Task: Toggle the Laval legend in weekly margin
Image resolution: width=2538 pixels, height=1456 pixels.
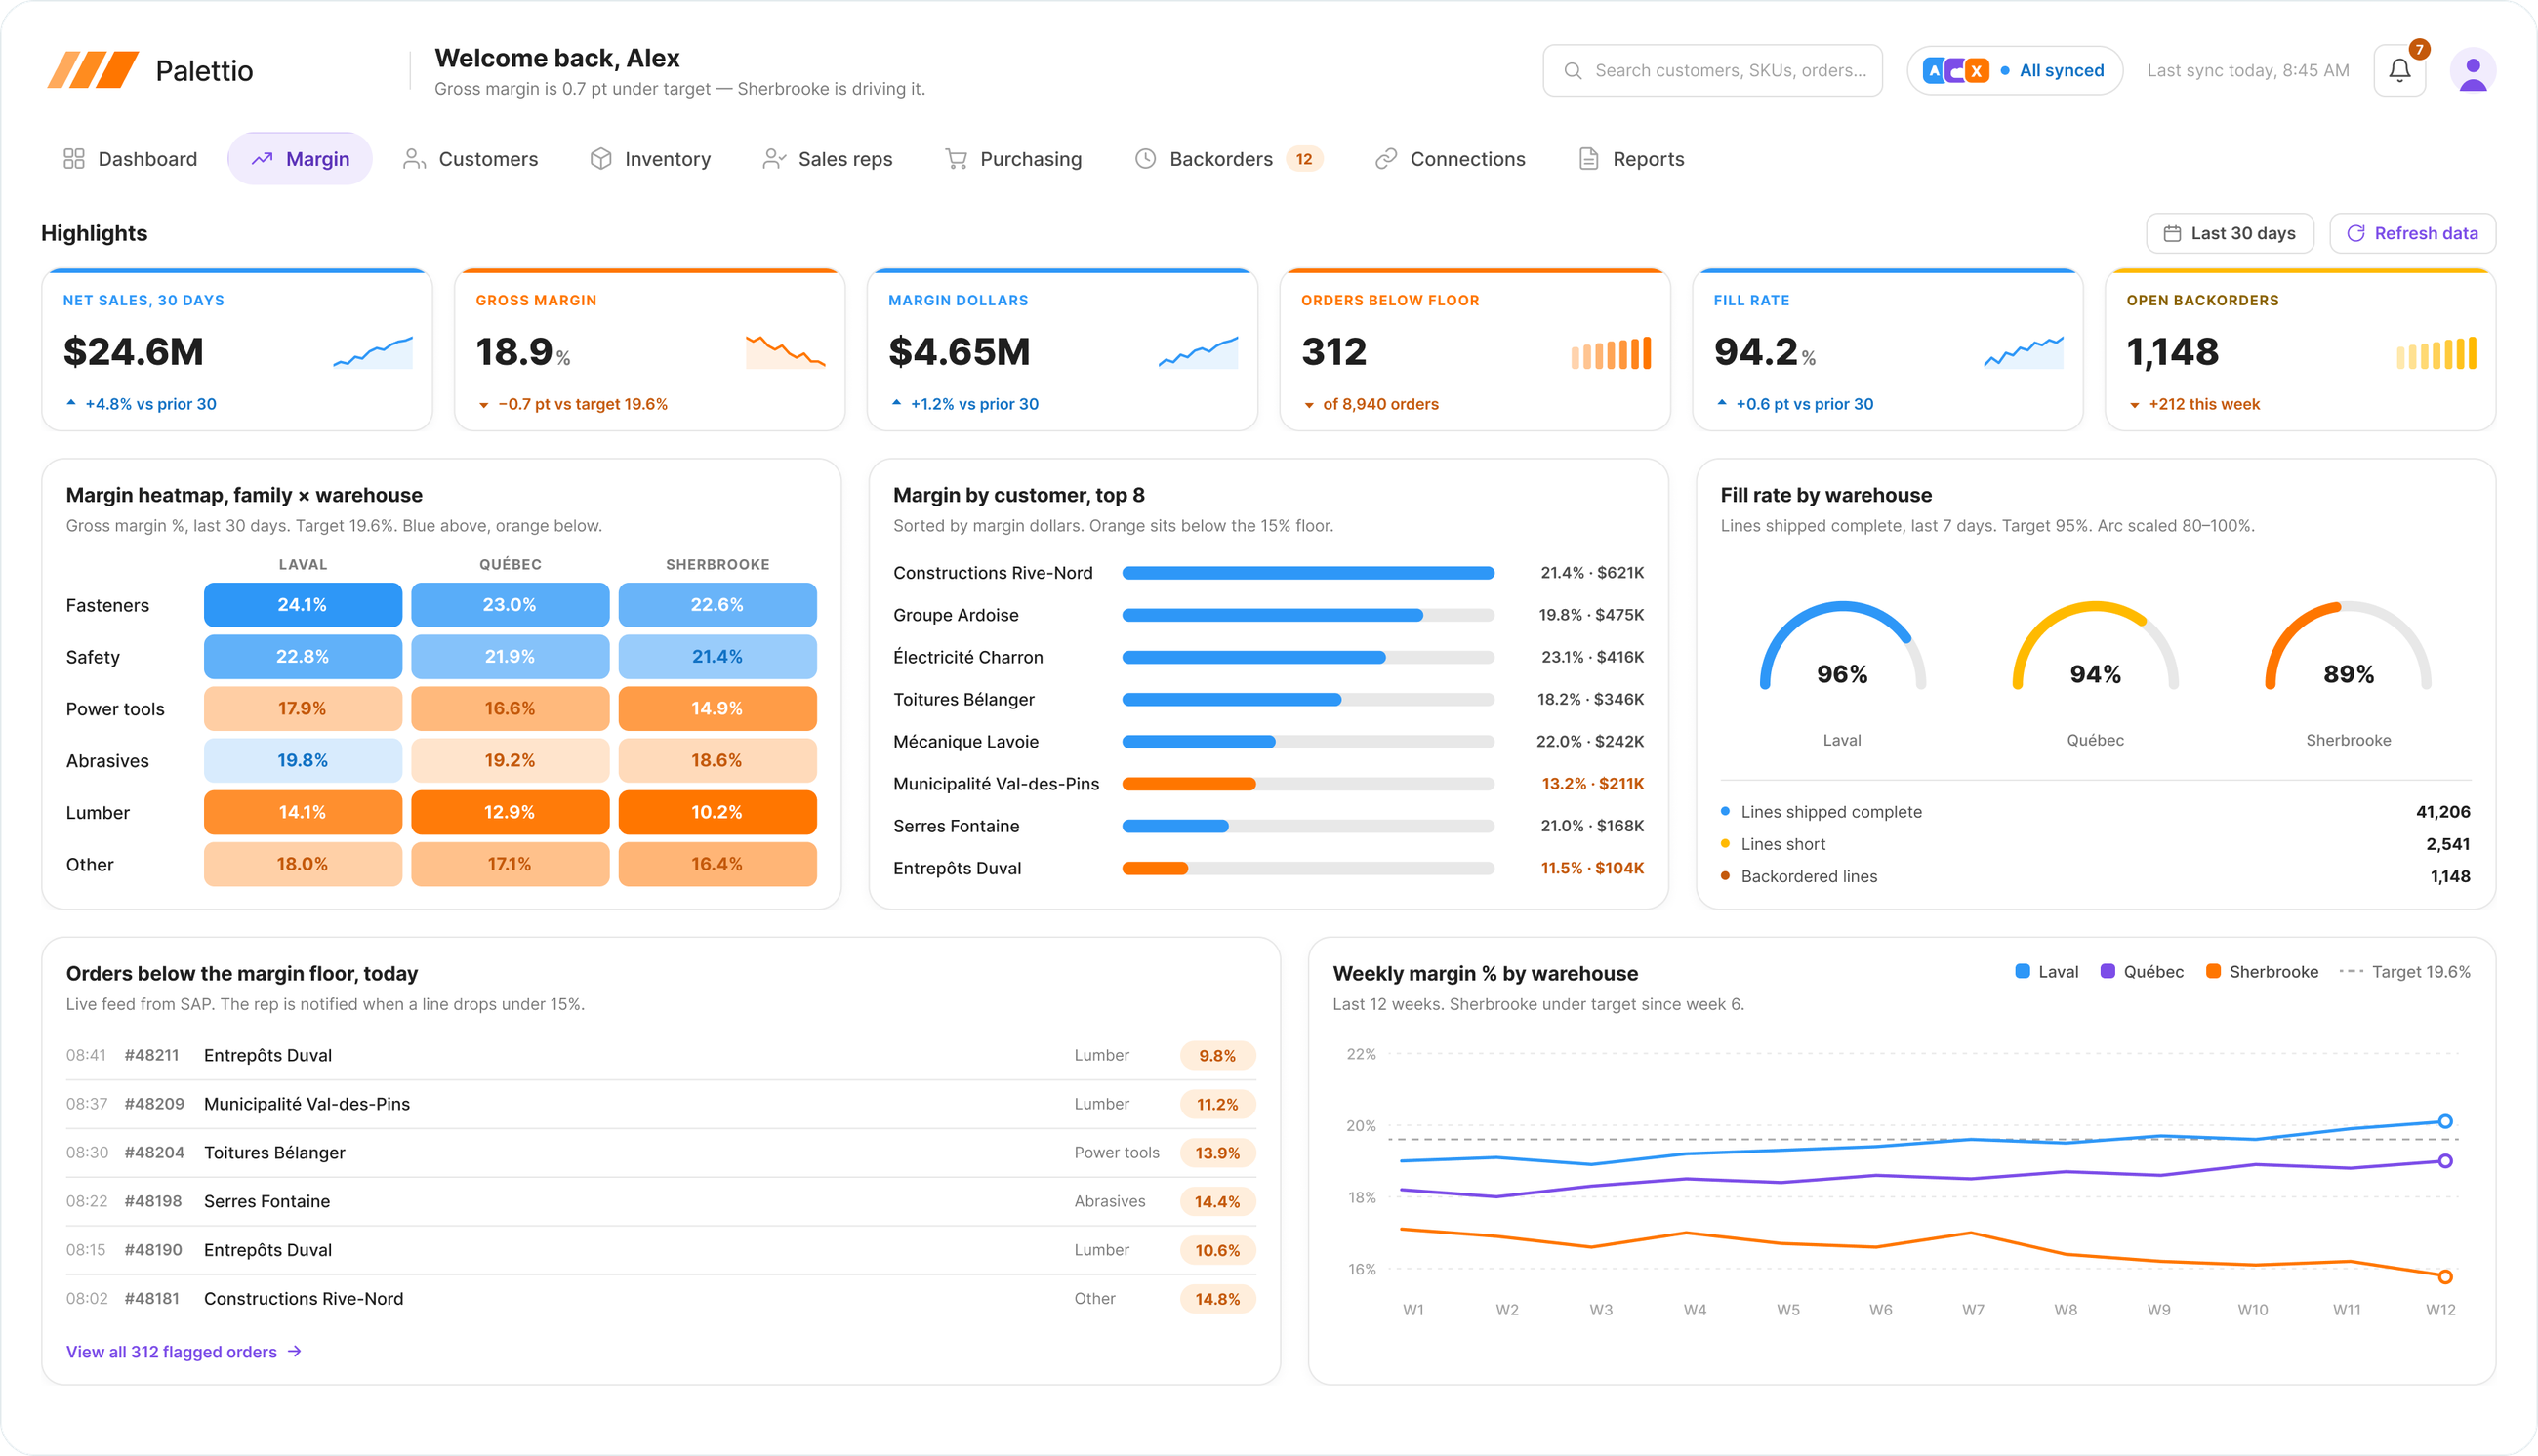Action: [x=2046, y=971]
